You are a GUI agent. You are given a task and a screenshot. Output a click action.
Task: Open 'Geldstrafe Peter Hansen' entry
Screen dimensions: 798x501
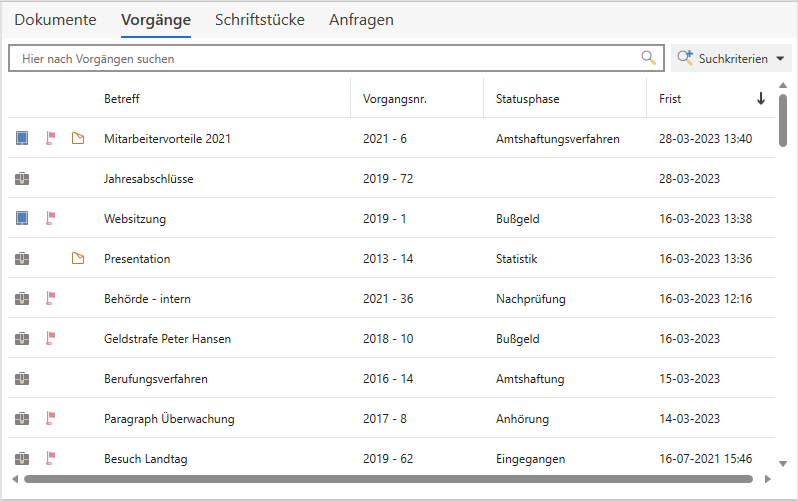point(167,339)
